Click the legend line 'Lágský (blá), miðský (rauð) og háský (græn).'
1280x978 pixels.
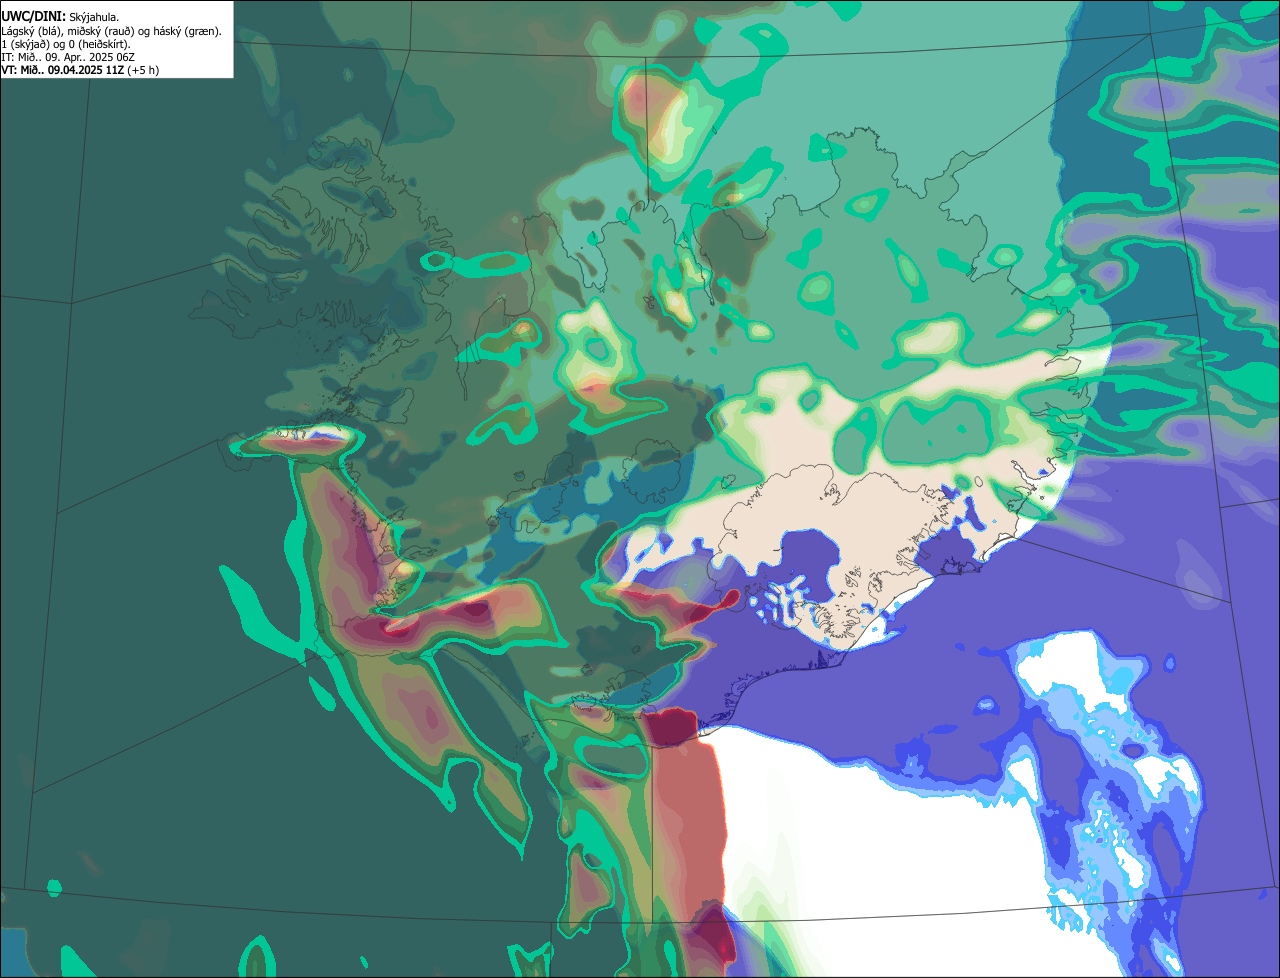point(111,31)
